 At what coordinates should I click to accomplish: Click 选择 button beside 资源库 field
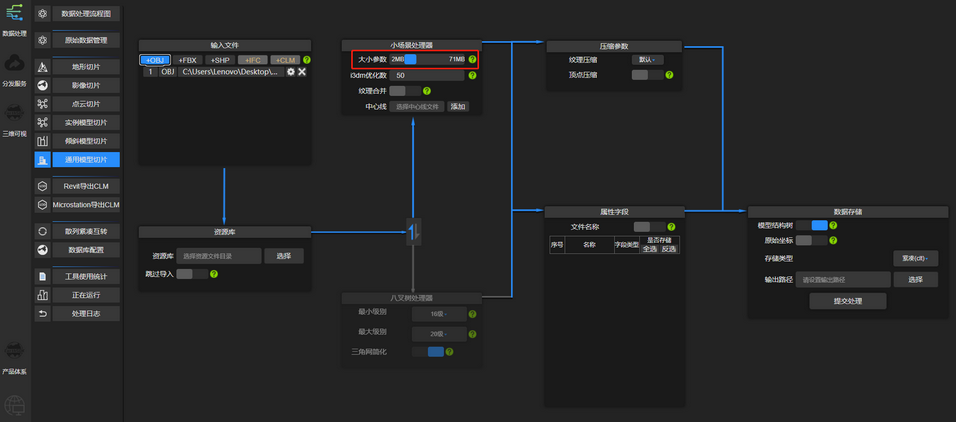pyautogui.click(x=284, y=256)
